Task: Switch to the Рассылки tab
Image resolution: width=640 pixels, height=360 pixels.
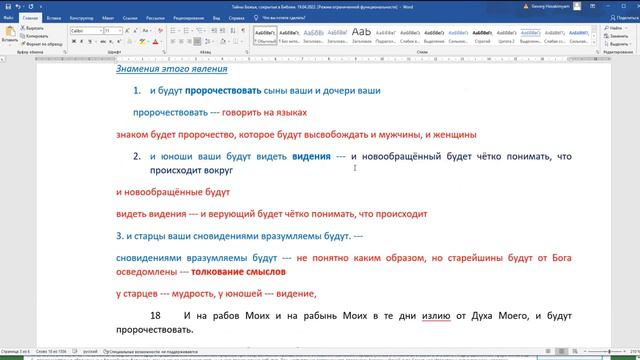Action: pyautogui.click(x=155, y=18)
